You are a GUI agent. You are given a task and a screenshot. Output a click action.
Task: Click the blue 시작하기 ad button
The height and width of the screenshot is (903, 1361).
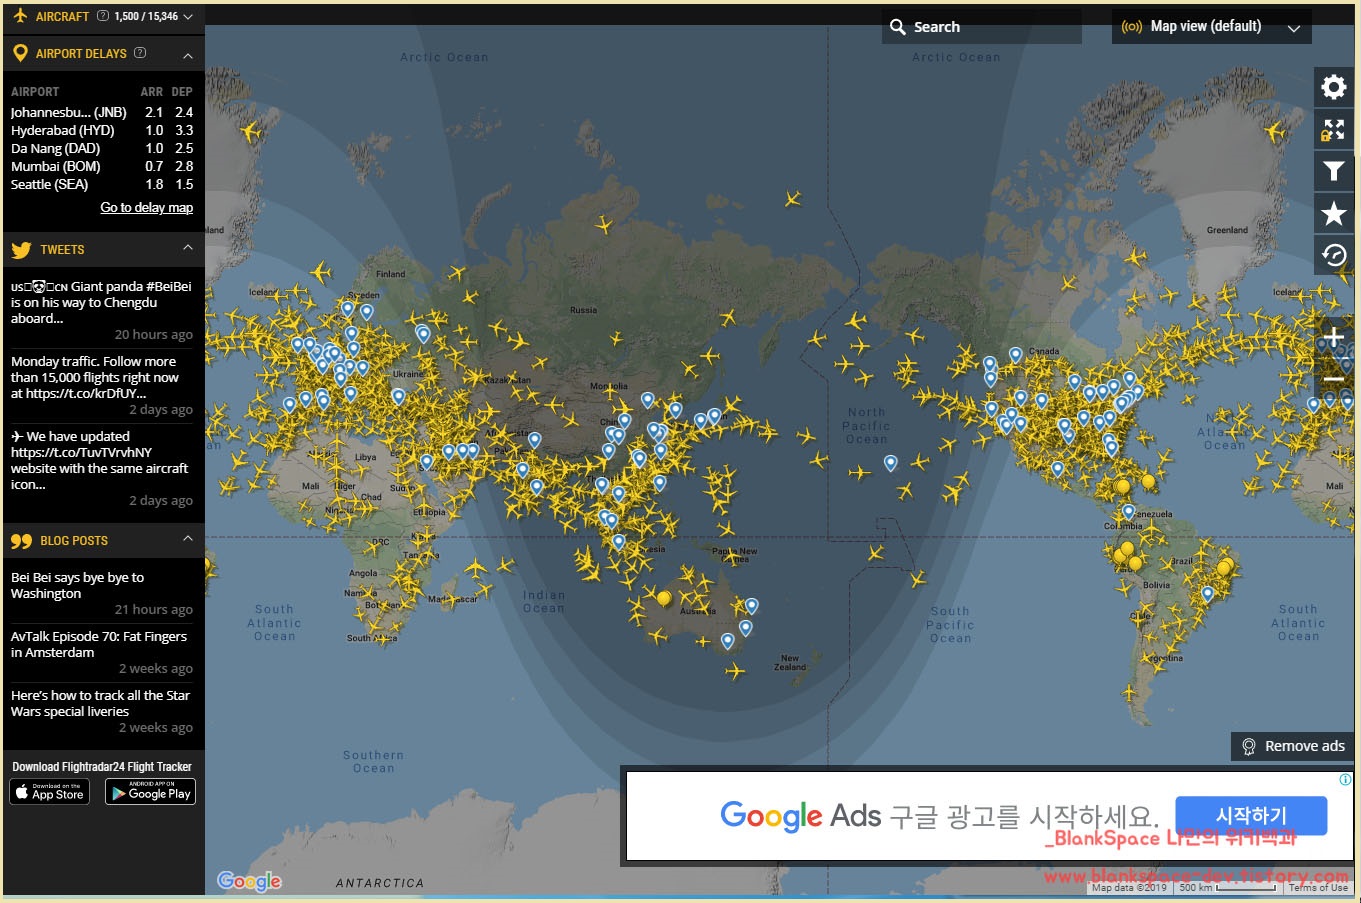(1251, 816)
